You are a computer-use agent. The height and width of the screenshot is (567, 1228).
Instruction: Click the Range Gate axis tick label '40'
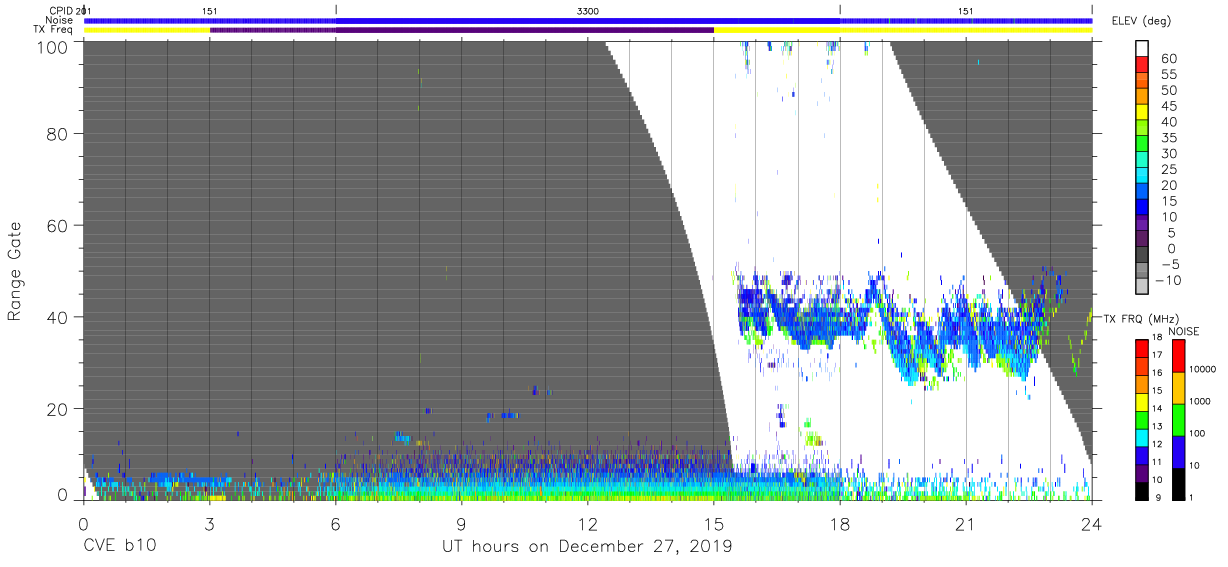(57, 317)
